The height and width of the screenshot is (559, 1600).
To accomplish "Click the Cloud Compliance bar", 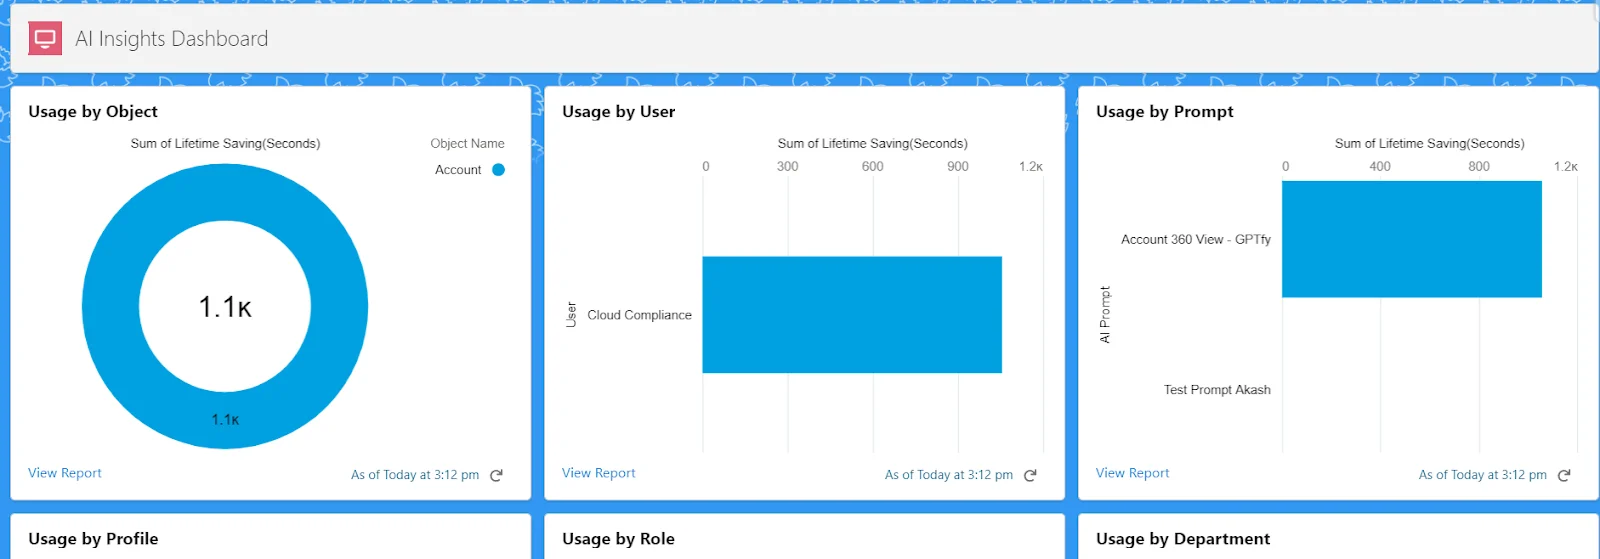I will [x=852, y=314].
